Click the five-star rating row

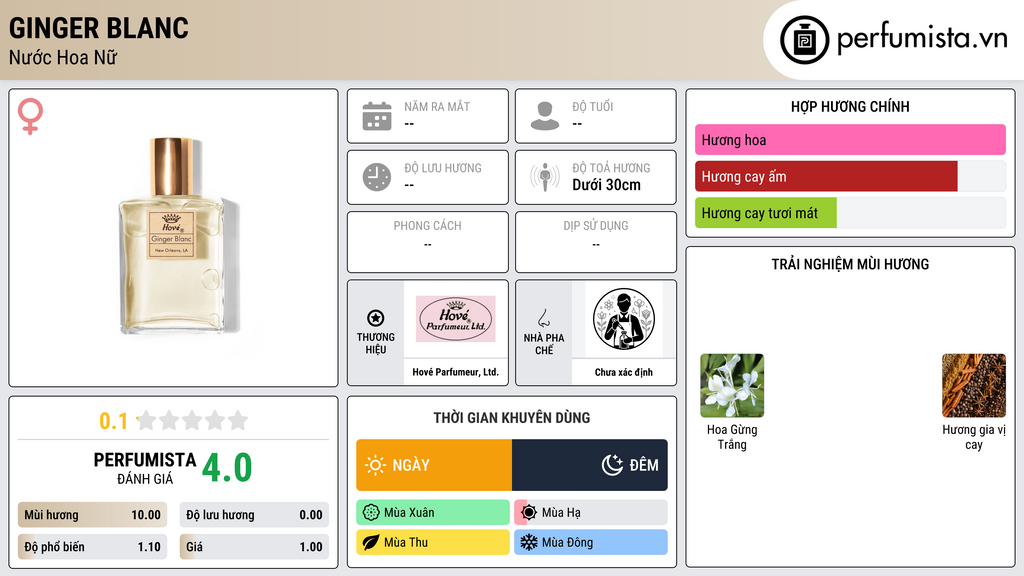coord(193,420)
